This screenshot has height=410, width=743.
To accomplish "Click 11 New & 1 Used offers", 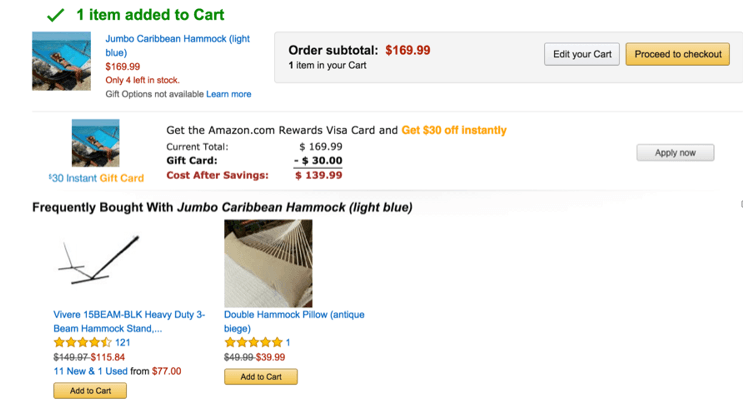I will [91, 371].
